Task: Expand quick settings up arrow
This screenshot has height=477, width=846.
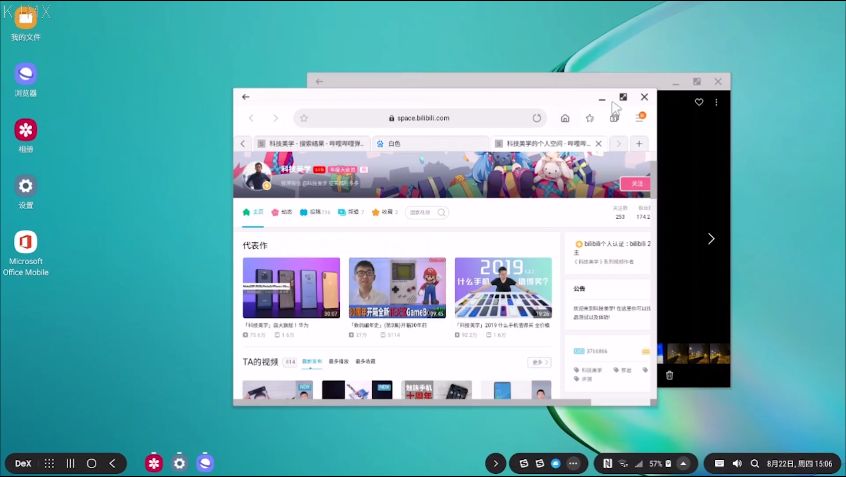Action: coord(684,463)
